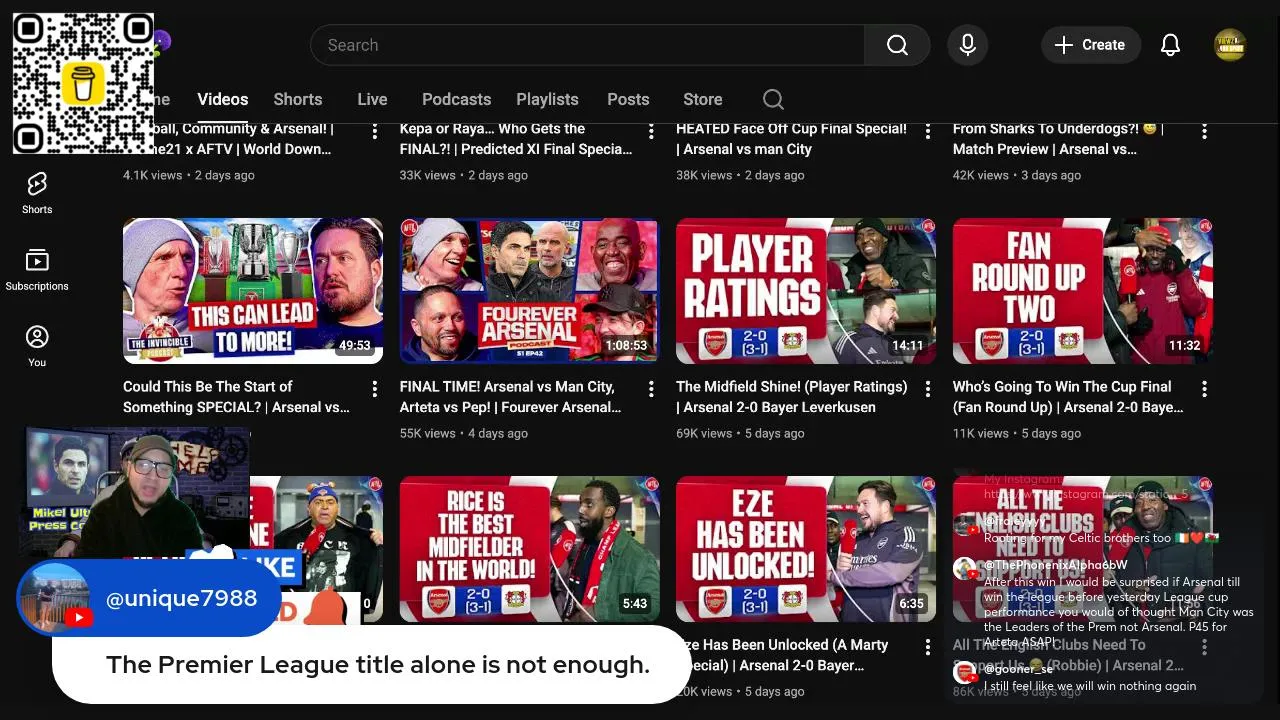Open Kepa or Raya video title
Image resolution: width=1280 pixels, height=720 pixels.
516,139
